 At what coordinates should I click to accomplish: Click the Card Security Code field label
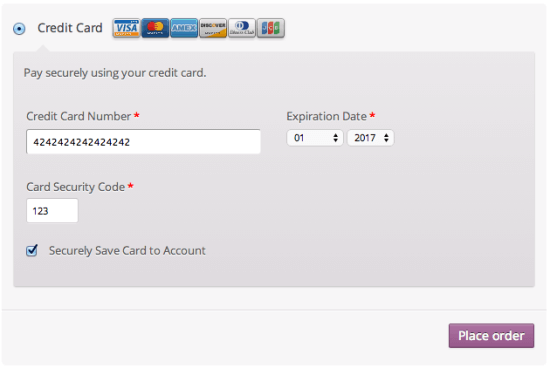click(x=75, y=187)
